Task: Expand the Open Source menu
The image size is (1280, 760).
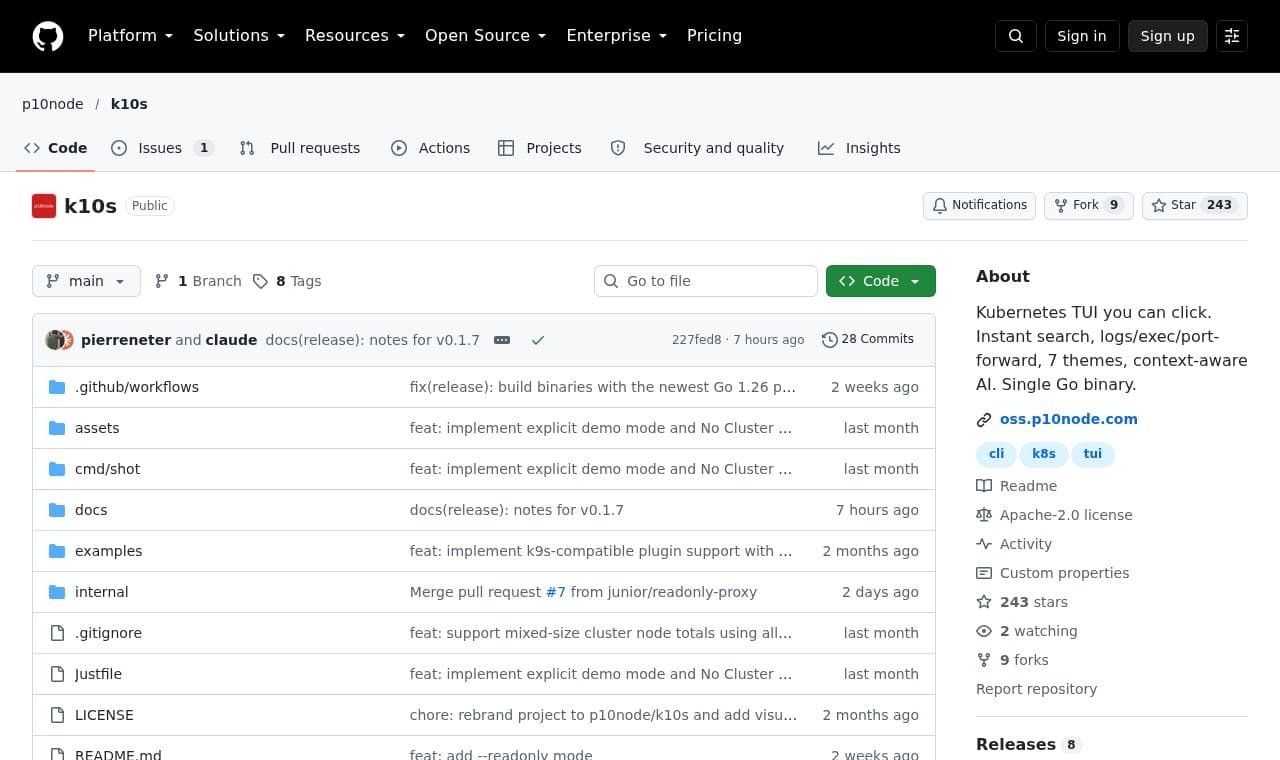Action: click(x=485, y=36)
